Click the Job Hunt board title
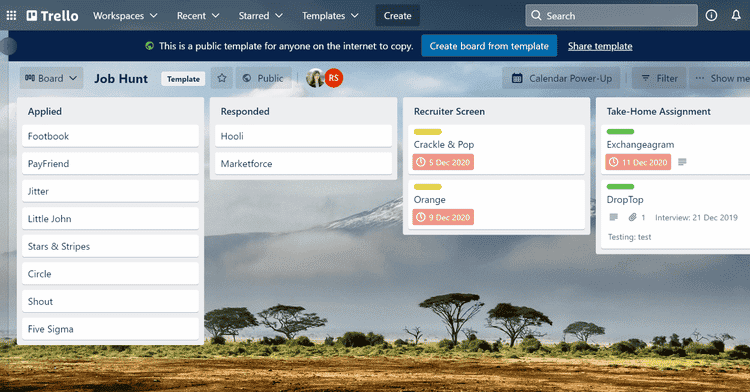The image size is (750, 392). click(121, 78)
